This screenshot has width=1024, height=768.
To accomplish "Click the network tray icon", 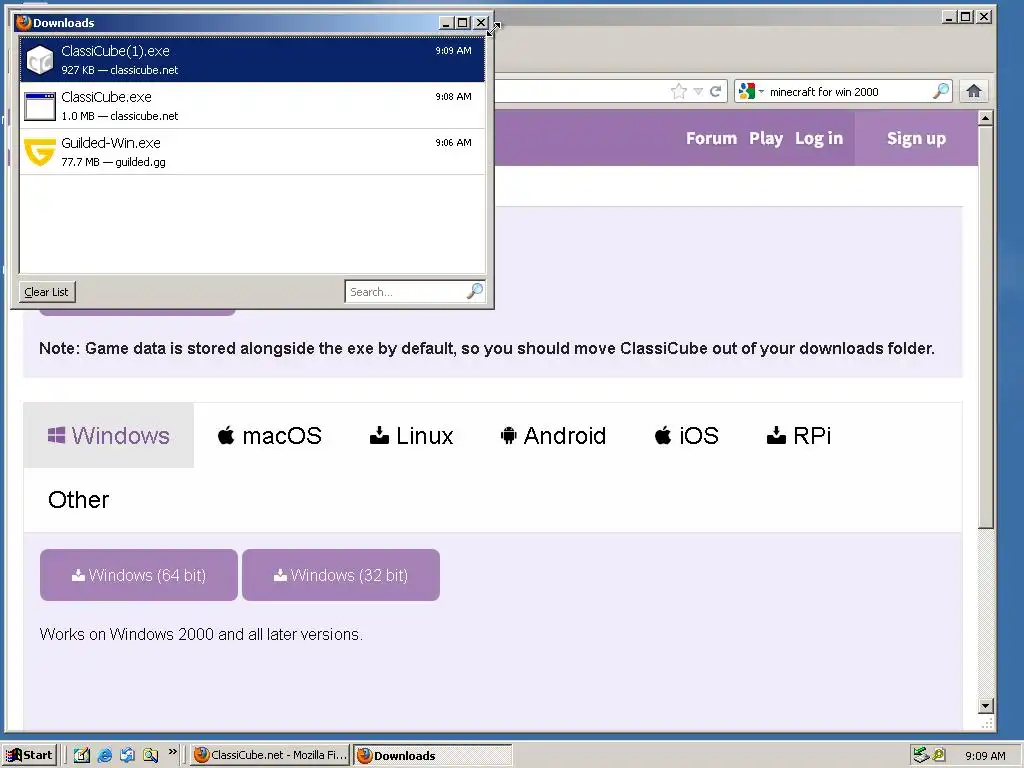I will [921, 755].
